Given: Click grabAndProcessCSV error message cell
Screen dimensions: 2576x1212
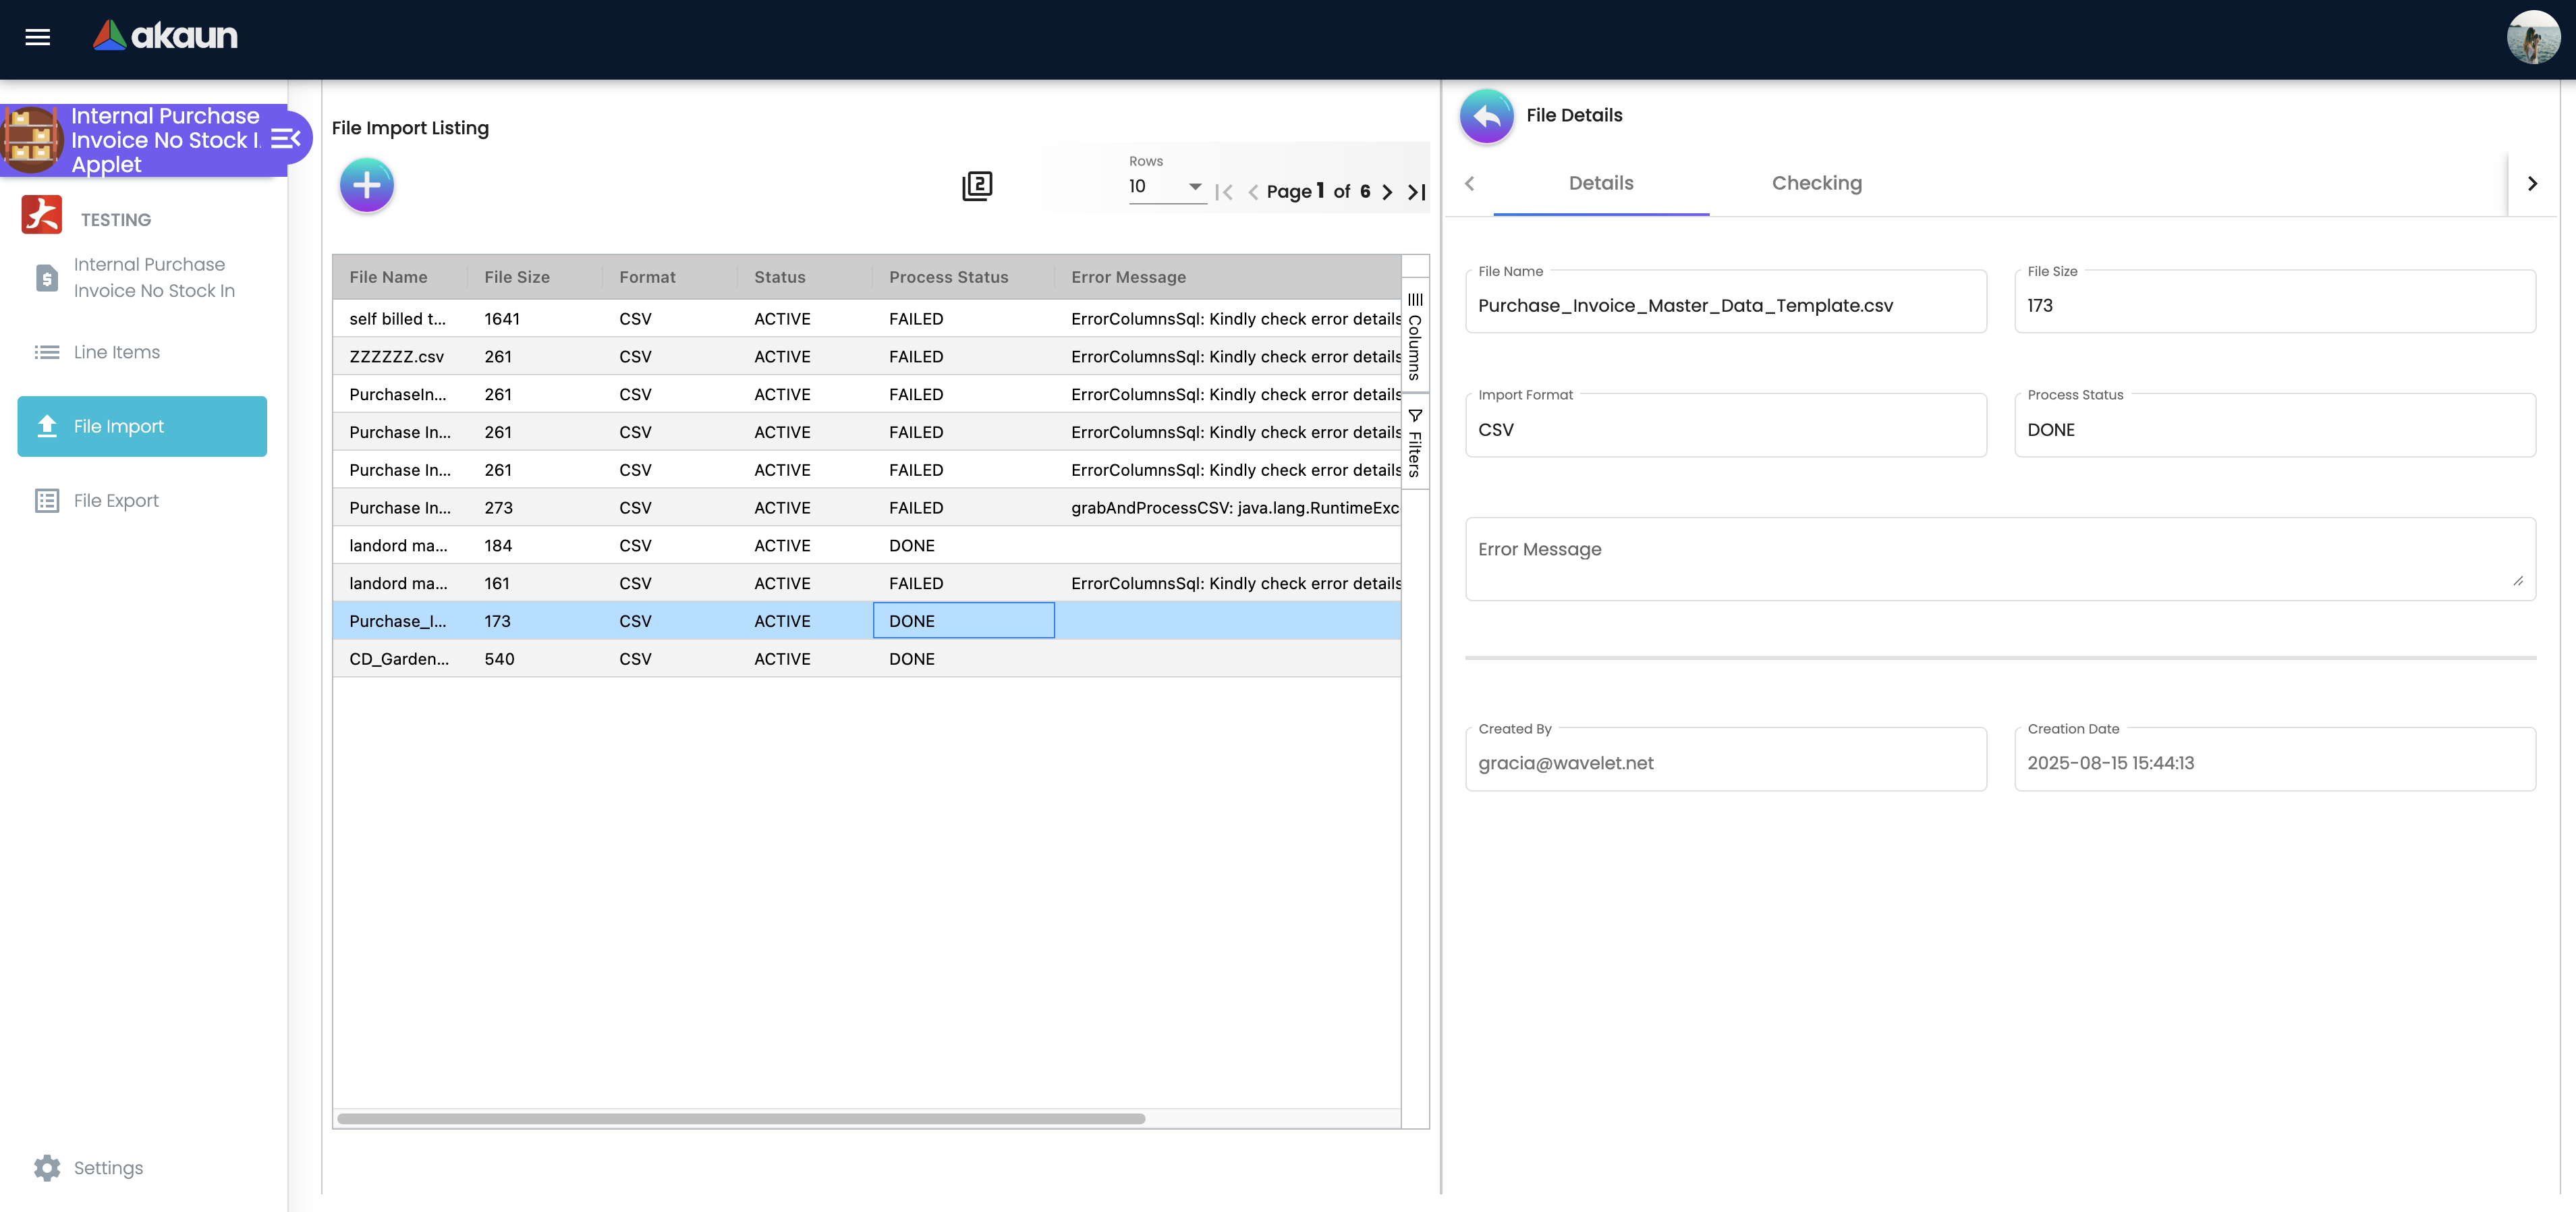Looking at the screenshot, I should [x=1227, y=508].
